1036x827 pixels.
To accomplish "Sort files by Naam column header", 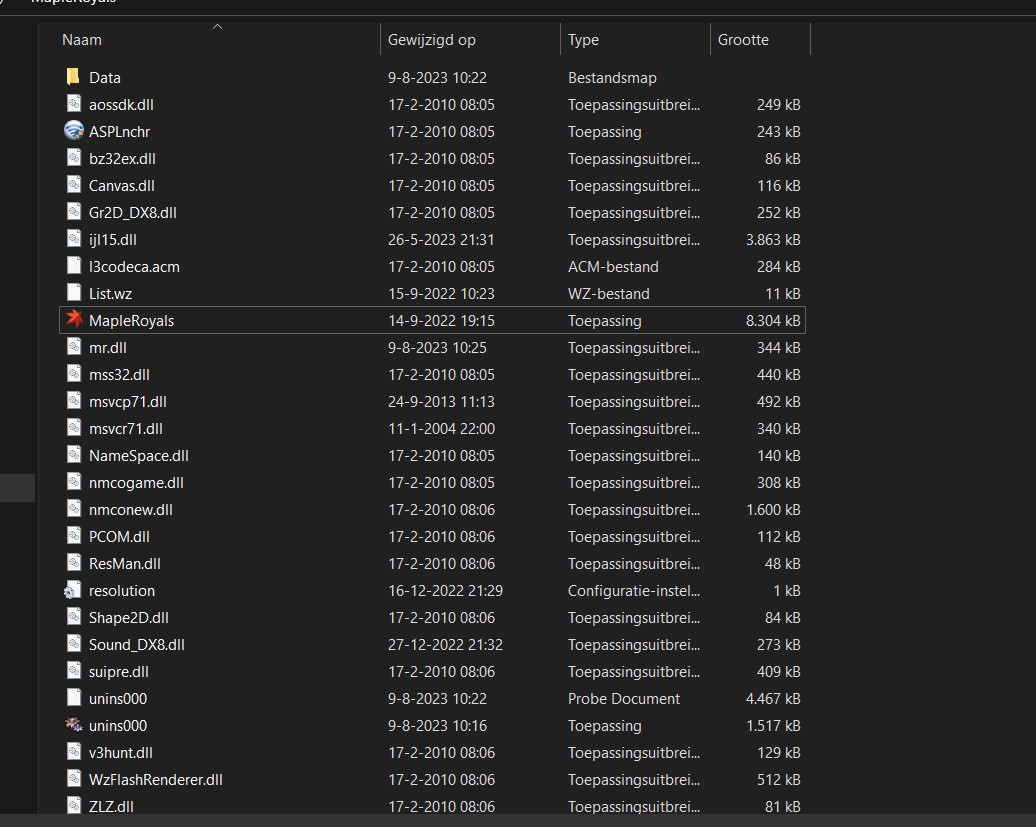I will pyautogui.click(x=82, y=40).
